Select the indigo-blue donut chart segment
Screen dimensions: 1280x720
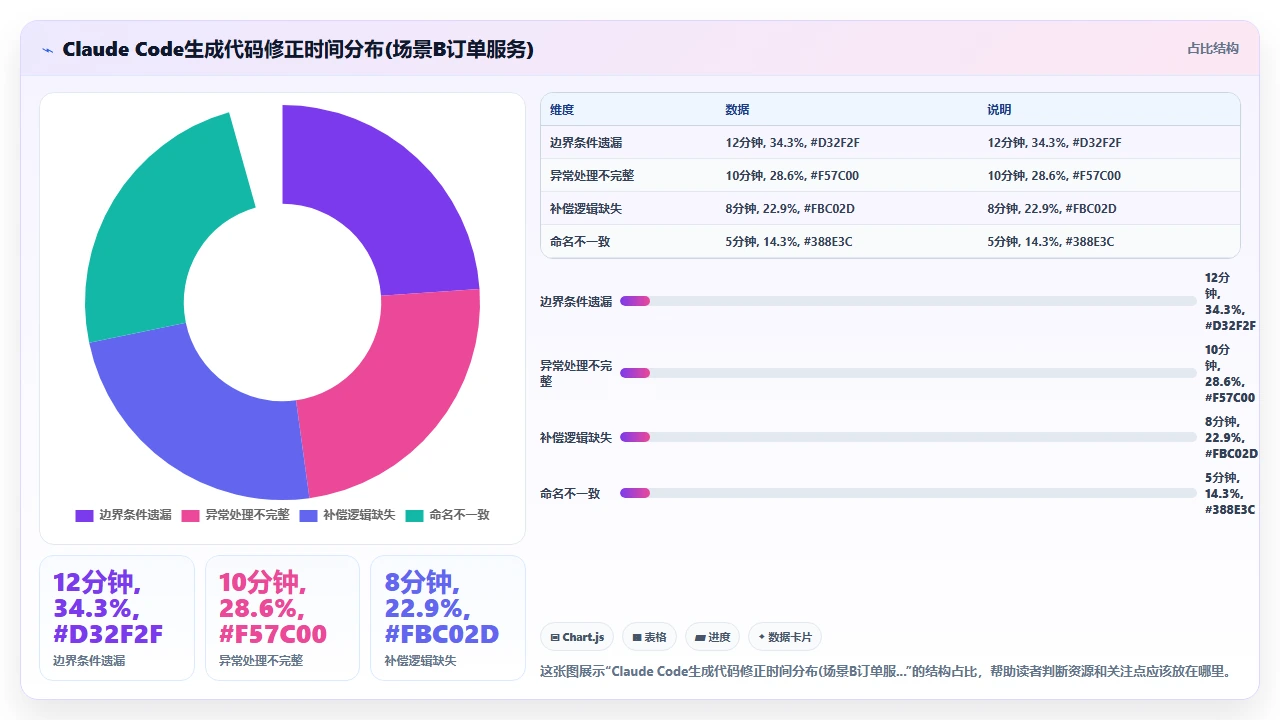[192, 415]
